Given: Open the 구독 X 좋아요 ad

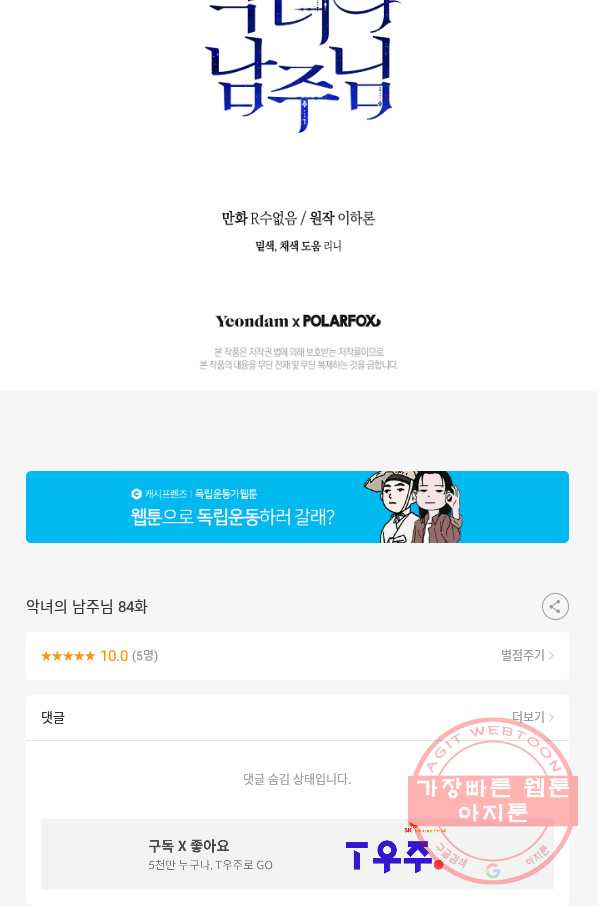Looking at the screenshot, I should point(297,854).
